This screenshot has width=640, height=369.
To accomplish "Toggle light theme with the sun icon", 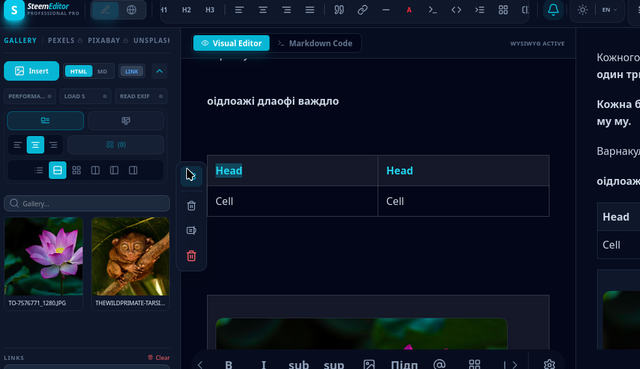I will (582, 10).
